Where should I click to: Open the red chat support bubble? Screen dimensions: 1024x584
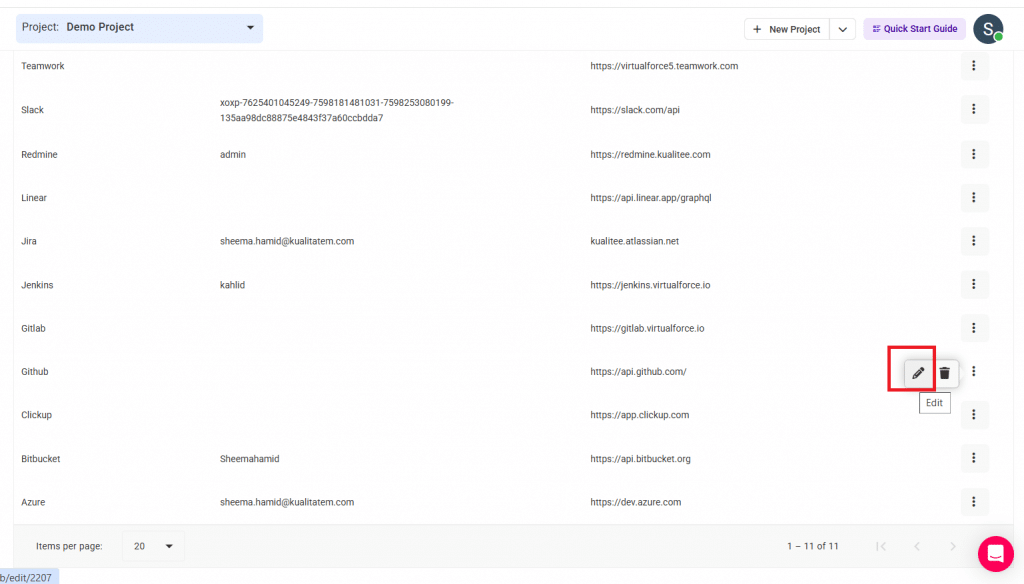pyautogui.click(x=995, y=554)
